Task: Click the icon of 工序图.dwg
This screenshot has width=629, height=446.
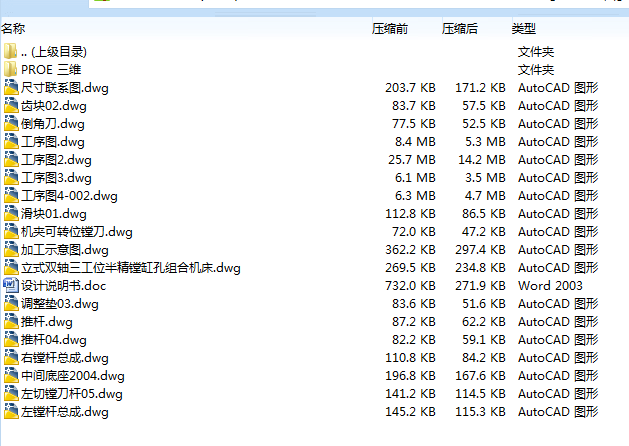Action: pyautogui.click(x=11, y=142)
